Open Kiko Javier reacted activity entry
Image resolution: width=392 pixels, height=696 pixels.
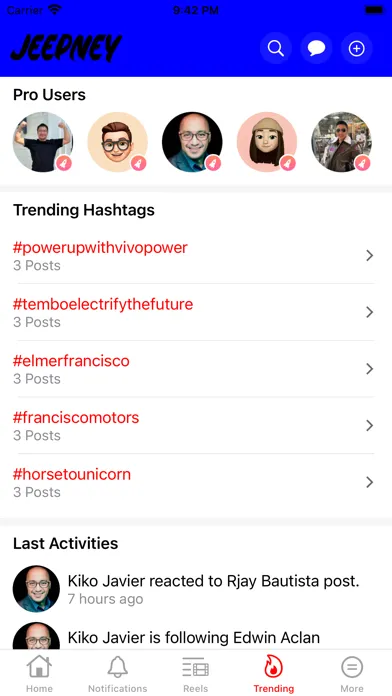pyautogui.click(x=196, y=589)
